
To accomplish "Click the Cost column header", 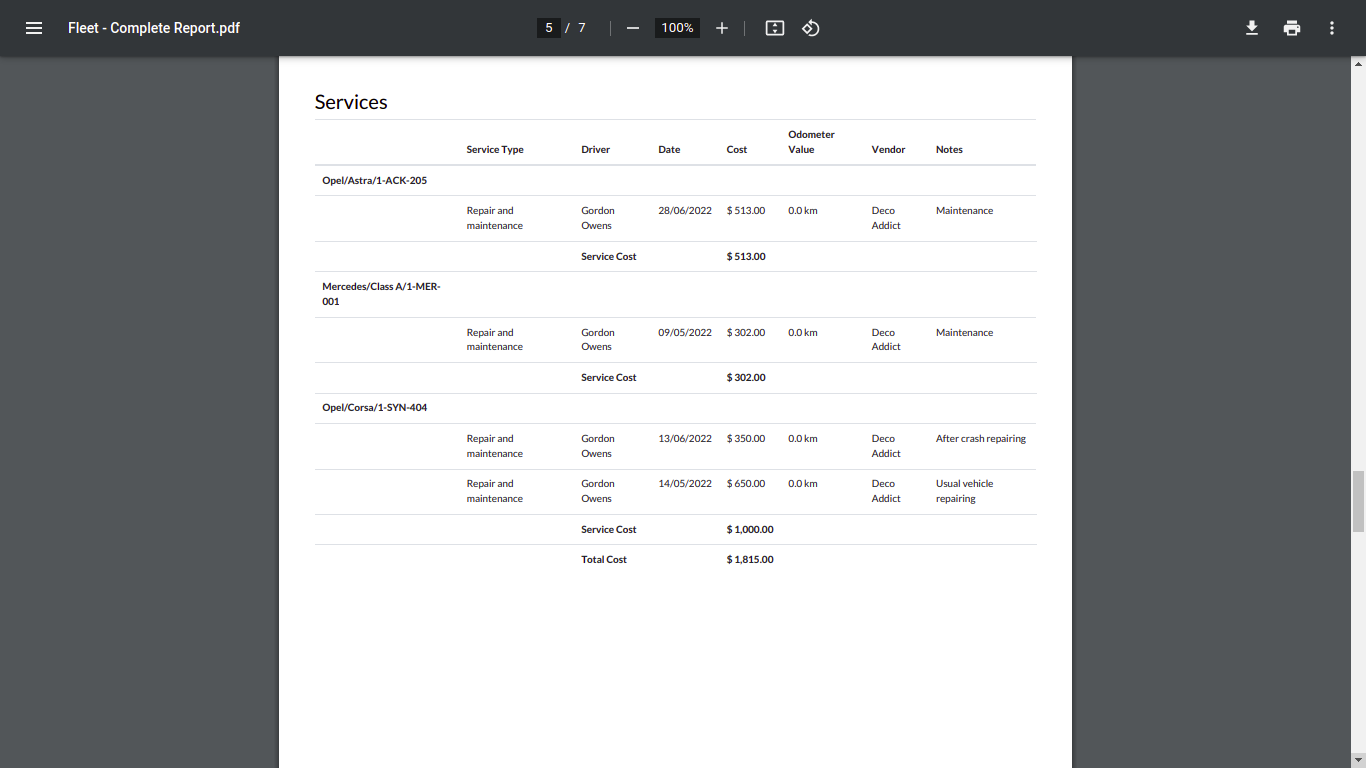I will click(x=737, y=150).
